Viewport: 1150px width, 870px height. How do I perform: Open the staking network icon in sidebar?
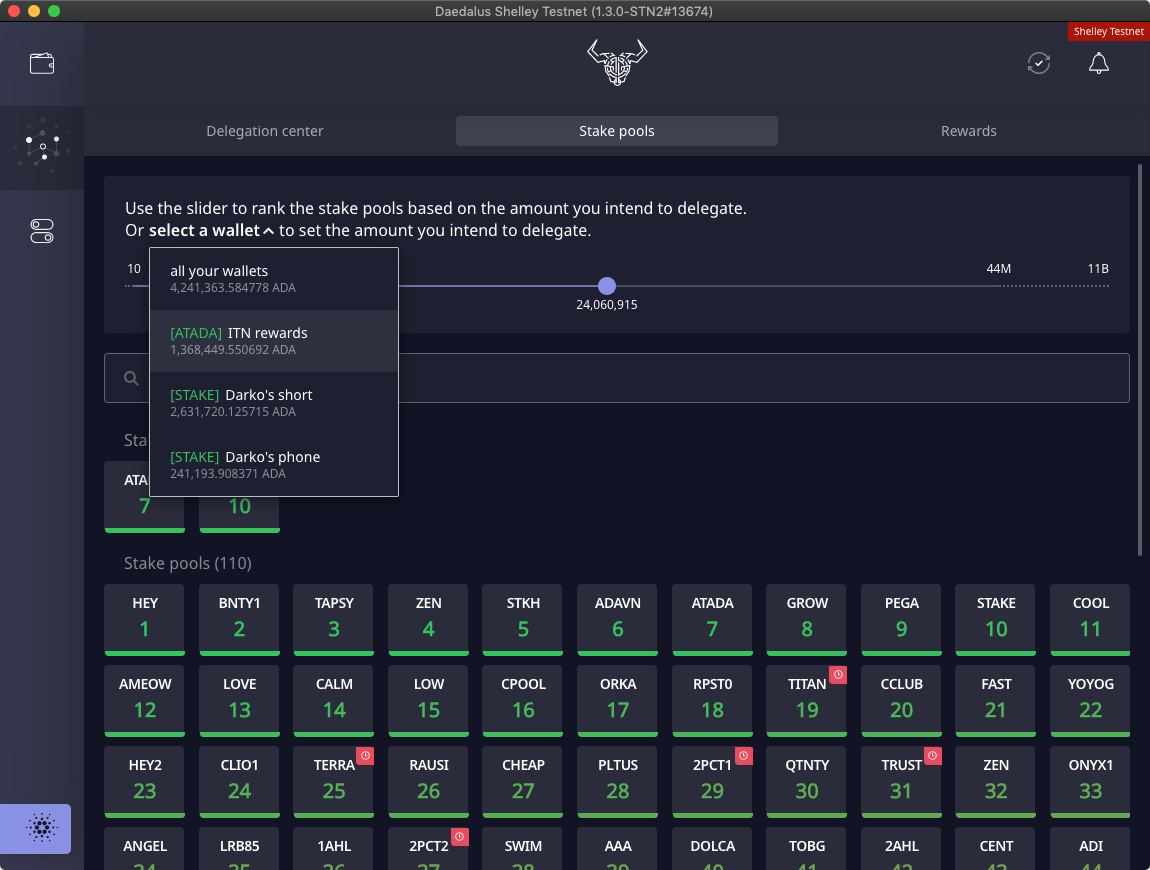pyautogui.click(x=42, y=146)
